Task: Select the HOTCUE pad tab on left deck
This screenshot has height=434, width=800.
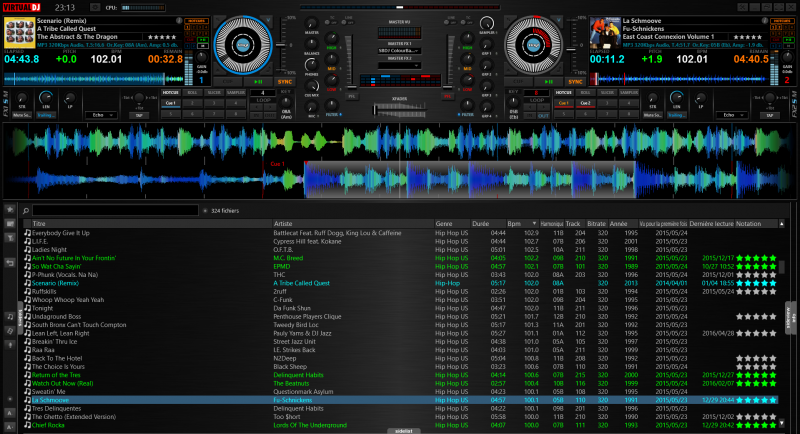Action: (x=170, y=93)
